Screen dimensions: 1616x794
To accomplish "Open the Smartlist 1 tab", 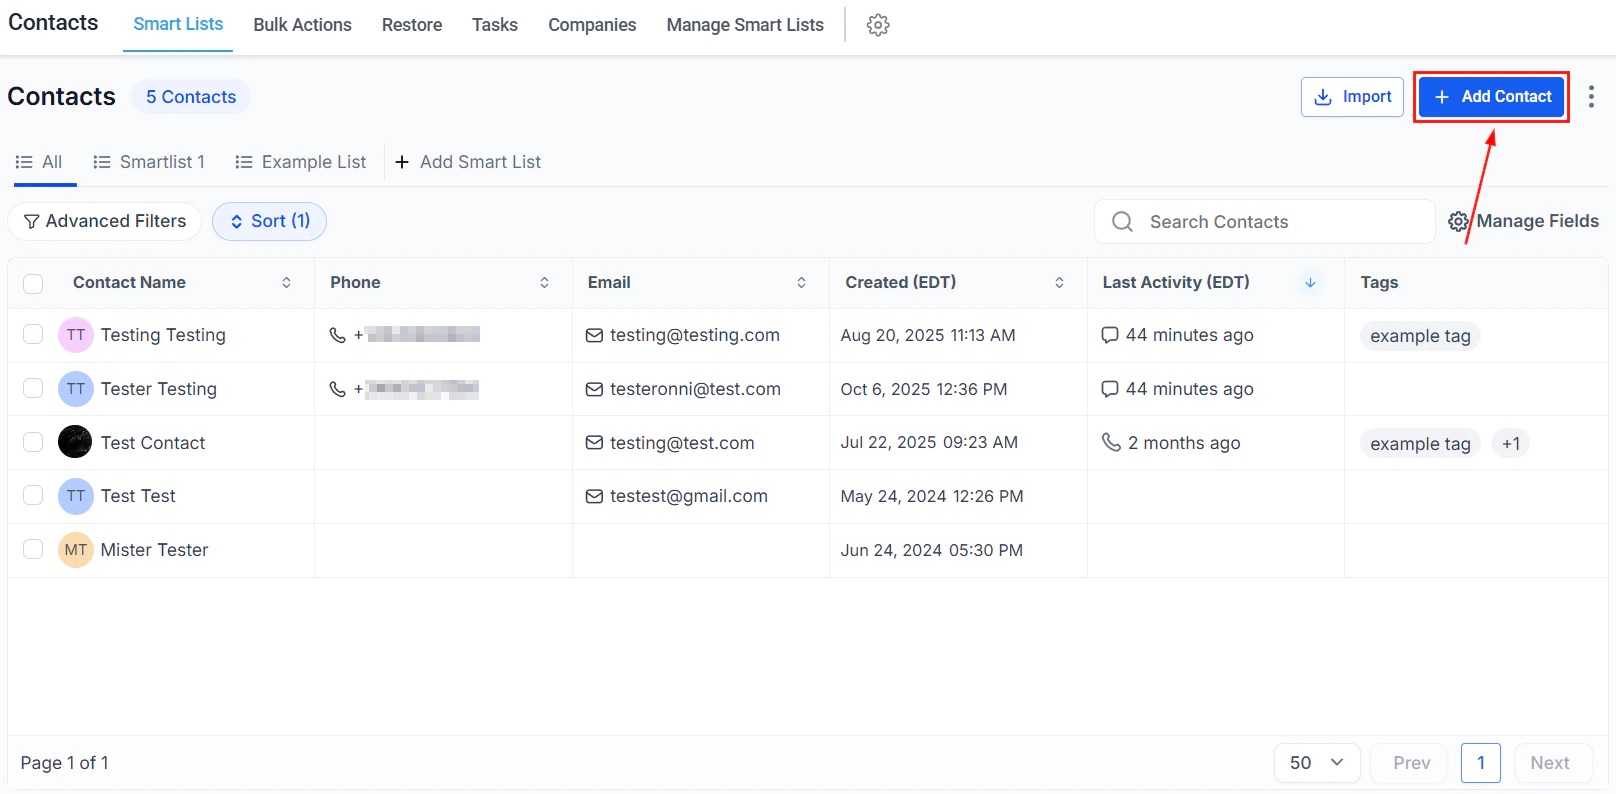I will (149, 162).
